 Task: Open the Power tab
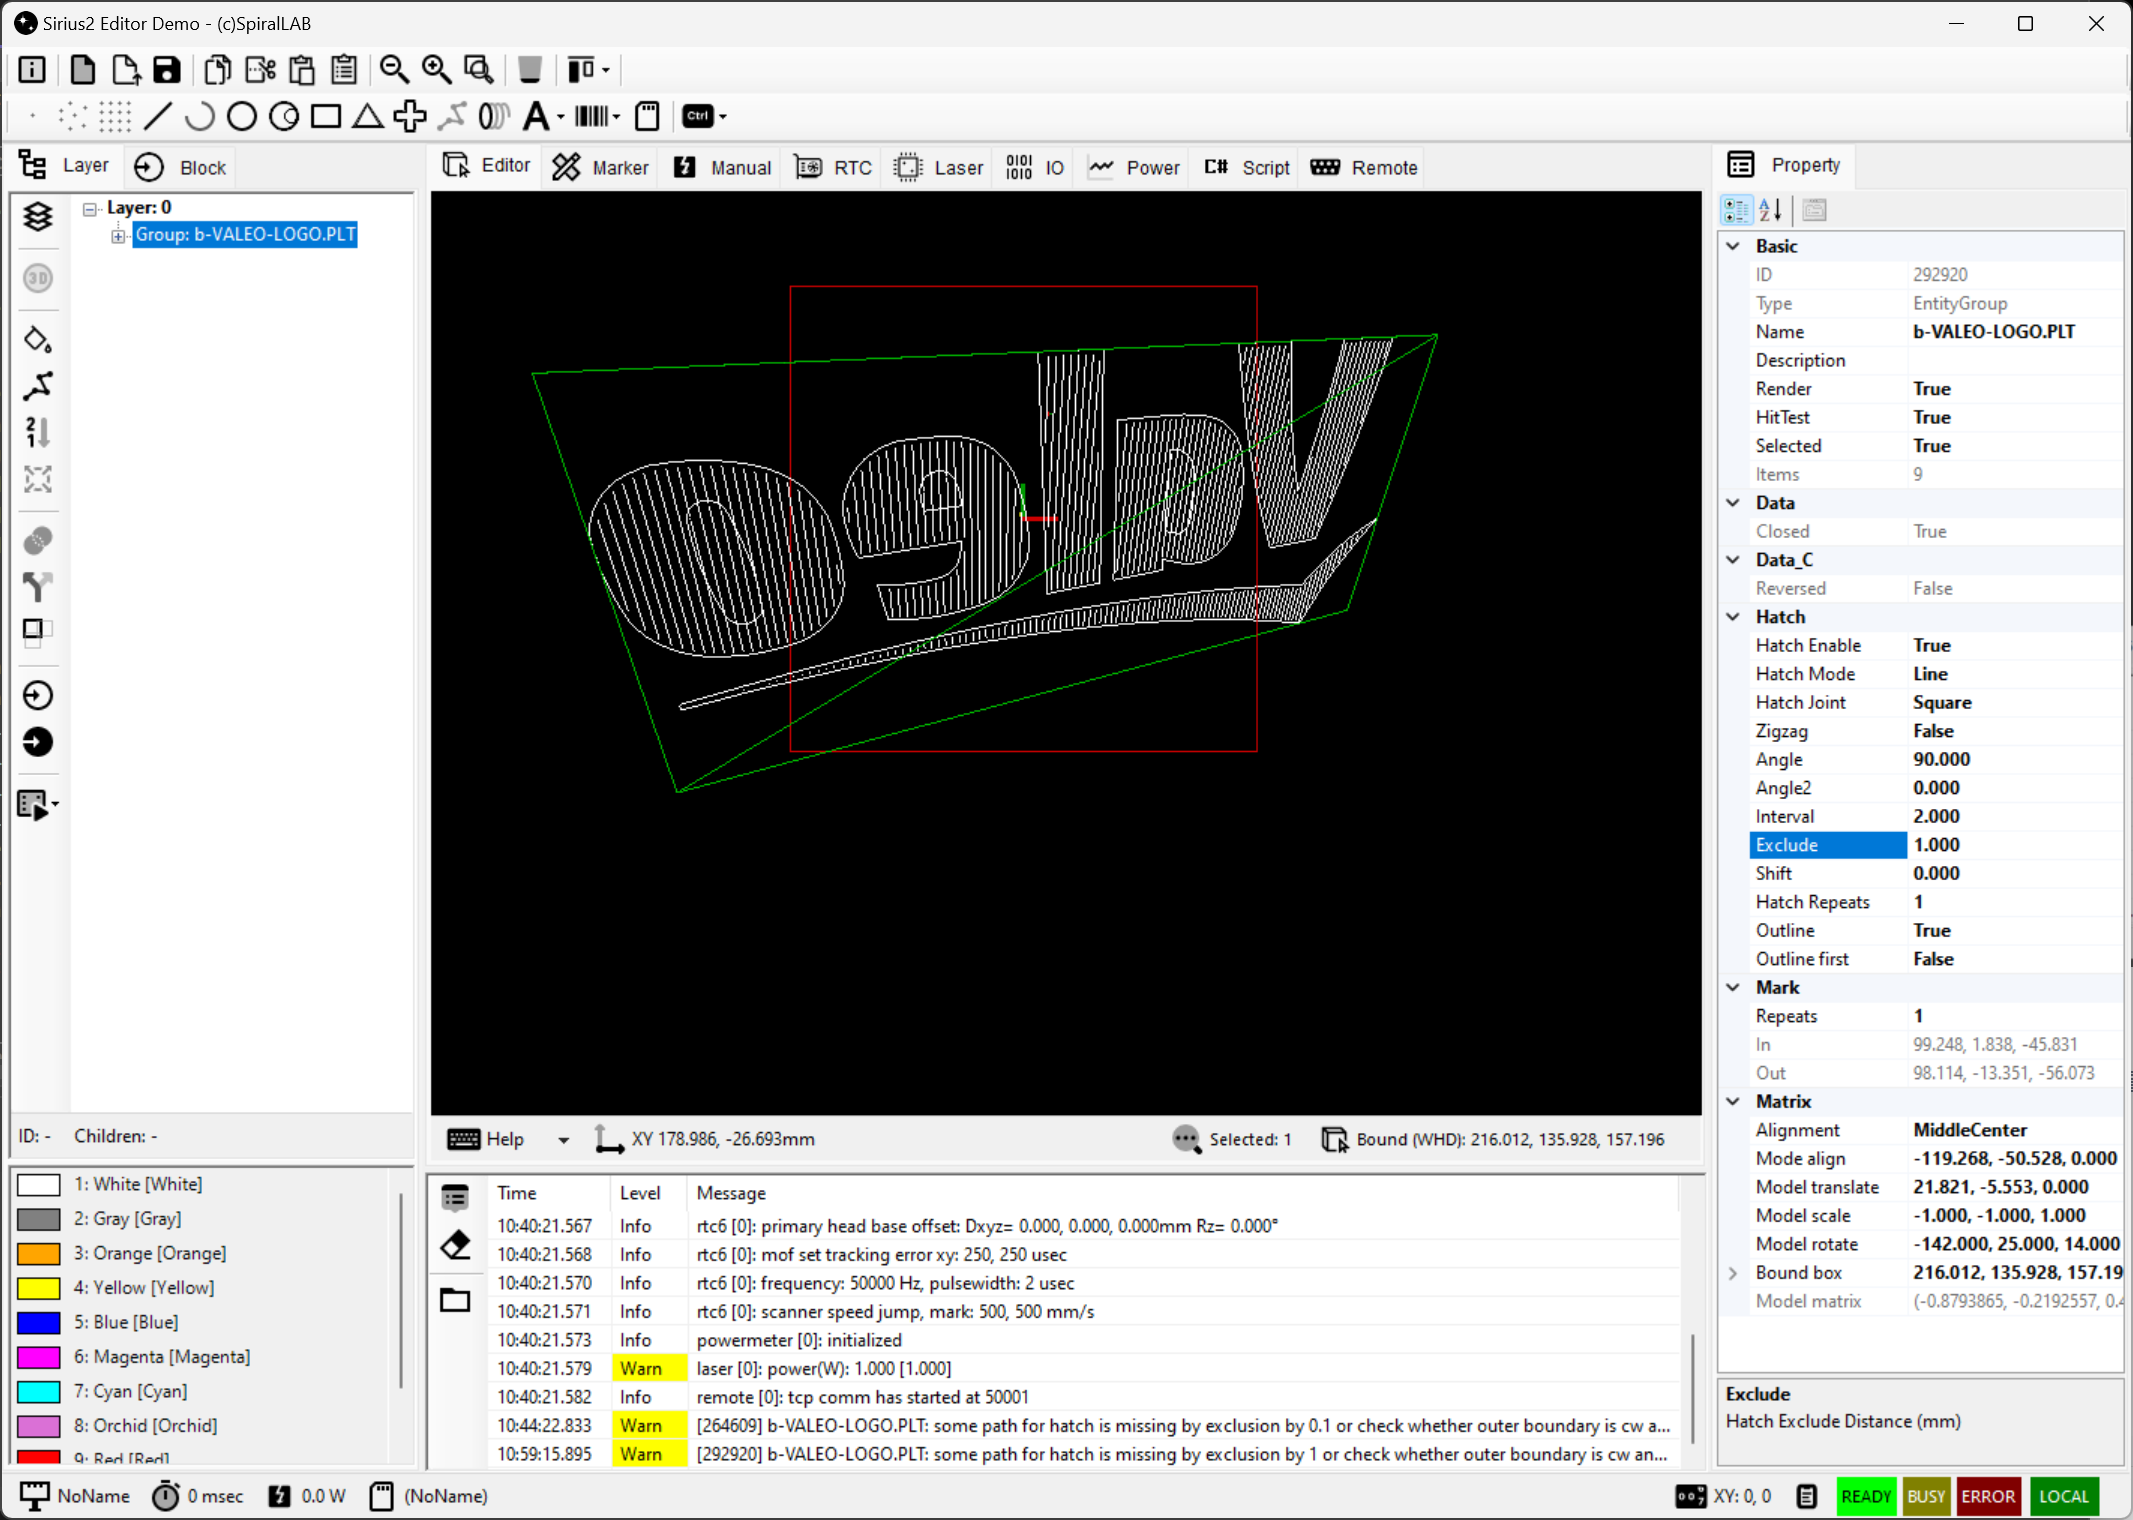click(1135, 167)
